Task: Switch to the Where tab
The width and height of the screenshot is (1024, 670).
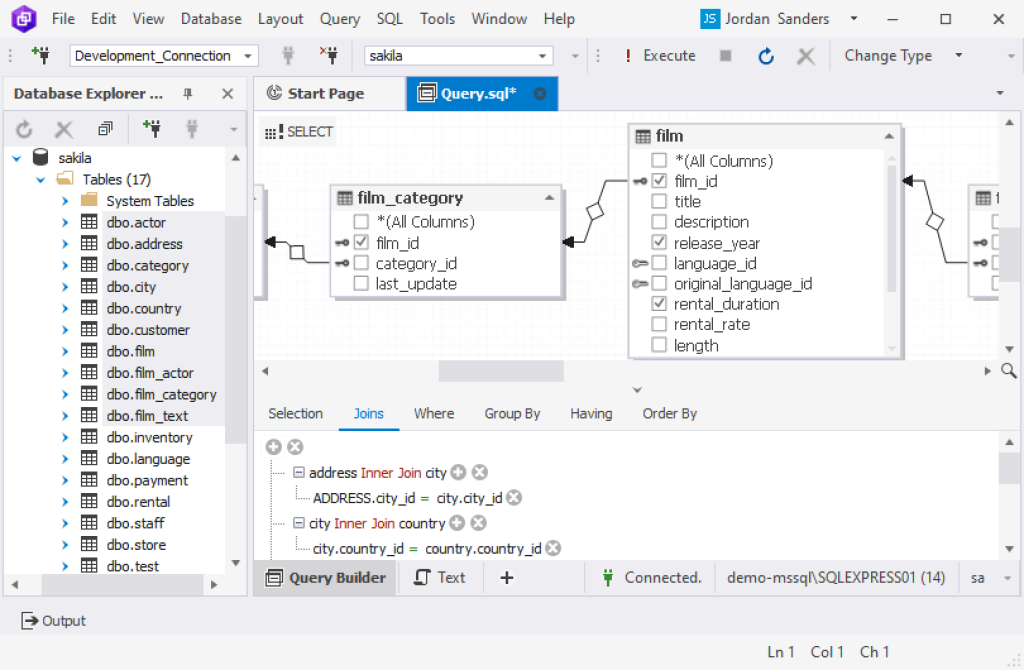Action: pyautogui.click(x=434, y=413)
